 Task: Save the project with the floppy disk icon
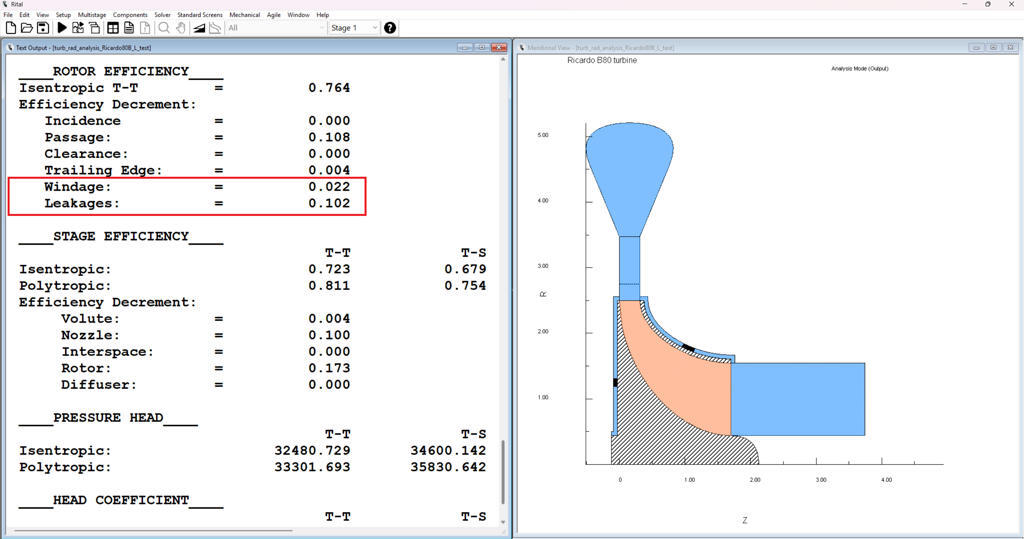(x=43, y=28)
